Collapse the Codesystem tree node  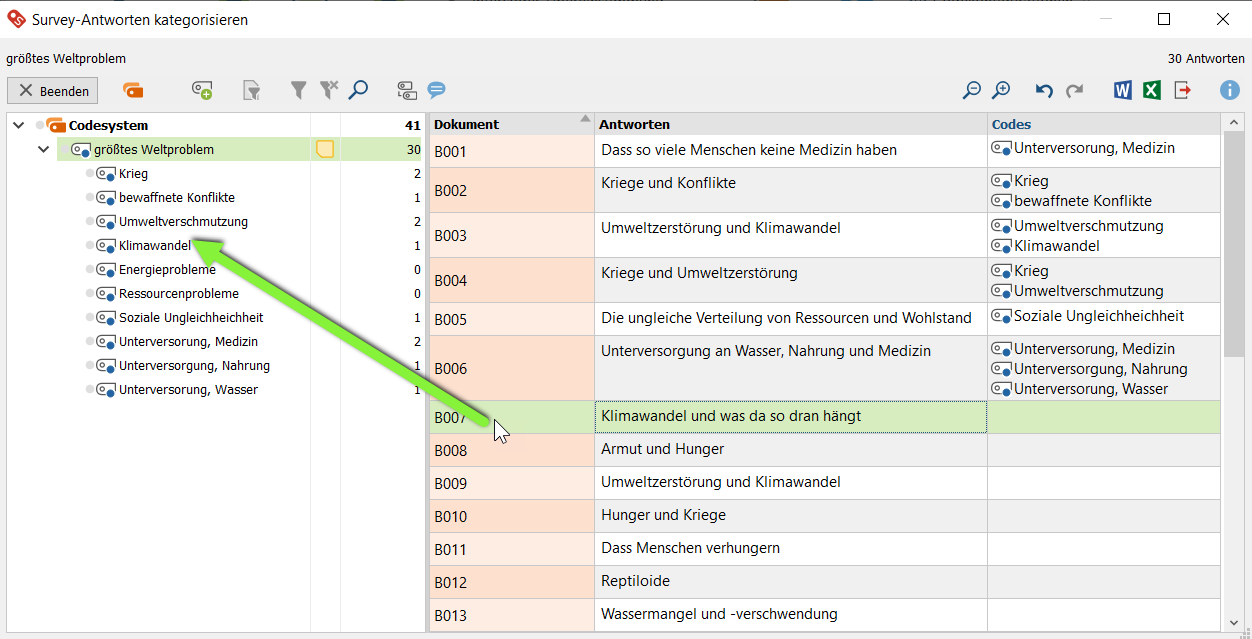pos(19,125)
